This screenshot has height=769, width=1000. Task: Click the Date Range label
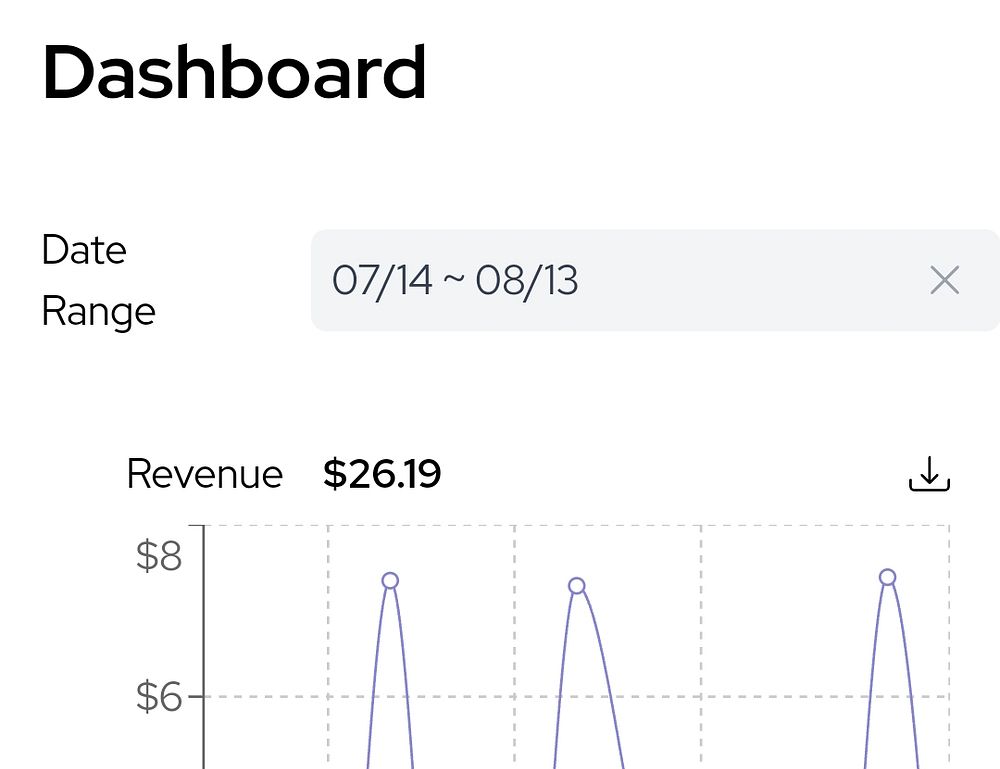click(99, 281)
